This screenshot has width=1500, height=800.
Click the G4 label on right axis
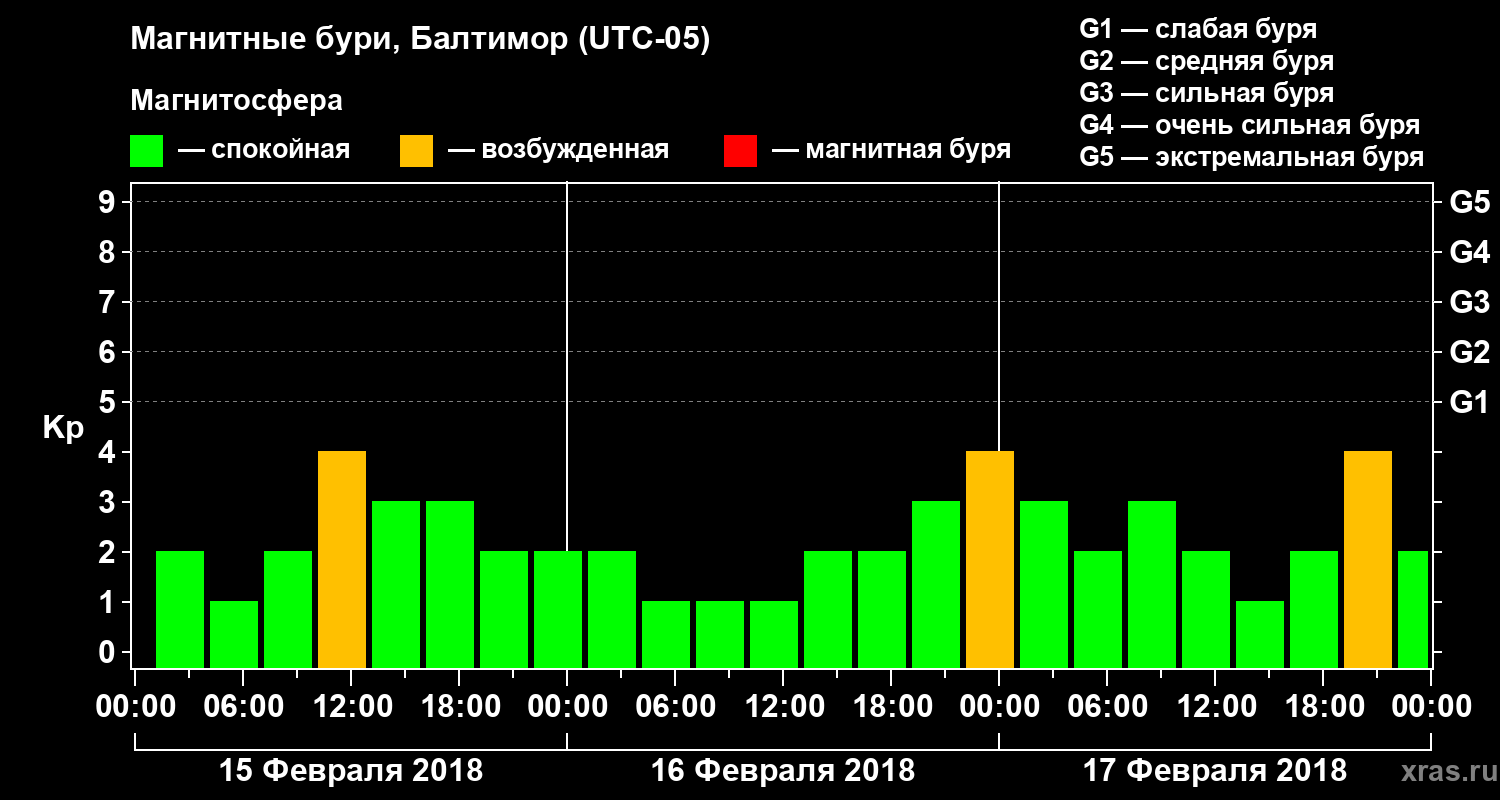click(1469, 252)
